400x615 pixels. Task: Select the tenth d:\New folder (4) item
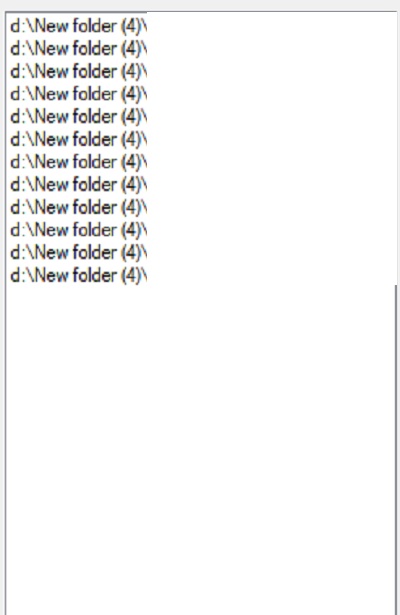pos(78,230)
